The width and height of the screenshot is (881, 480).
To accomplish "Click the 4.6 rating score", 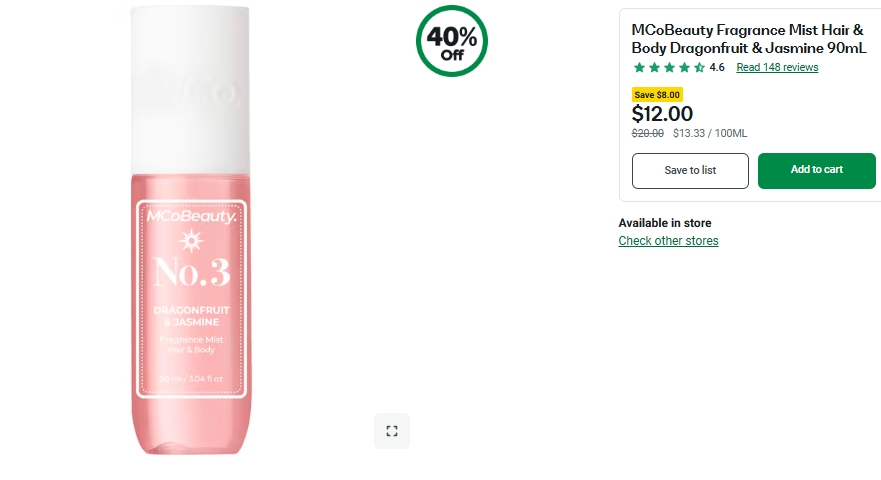I will [717, 68].
